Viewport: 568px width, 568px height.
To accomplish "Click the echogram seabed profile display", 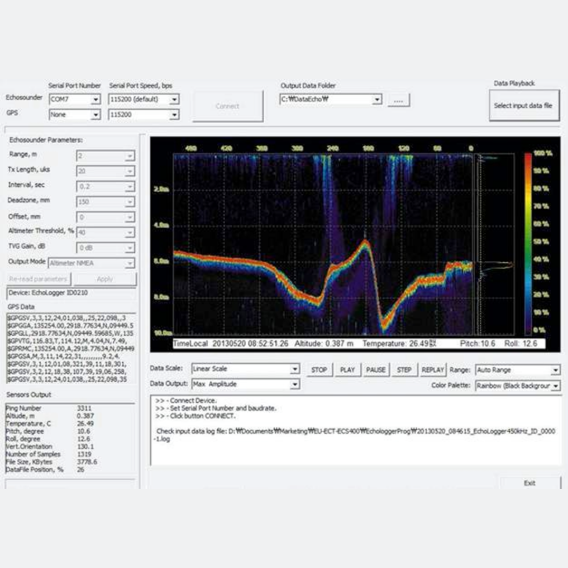I will [323, 244].
